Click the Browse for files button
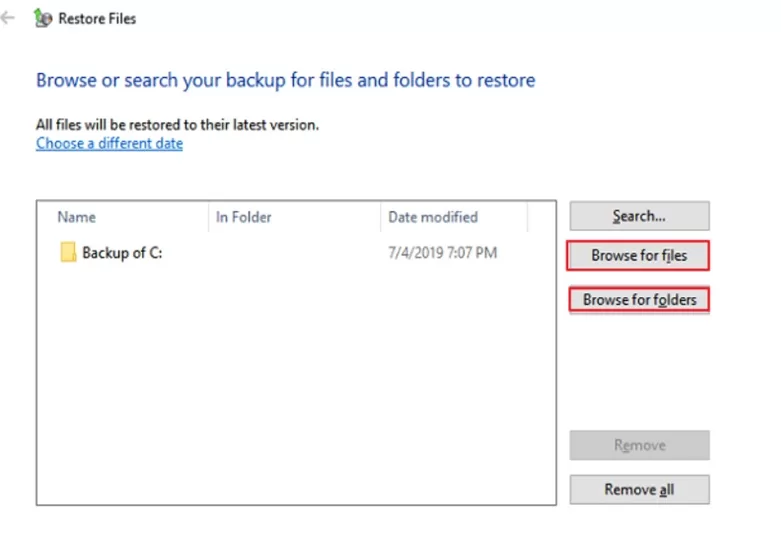This screenshot has width=781, height=534. [x=639, y=256]
